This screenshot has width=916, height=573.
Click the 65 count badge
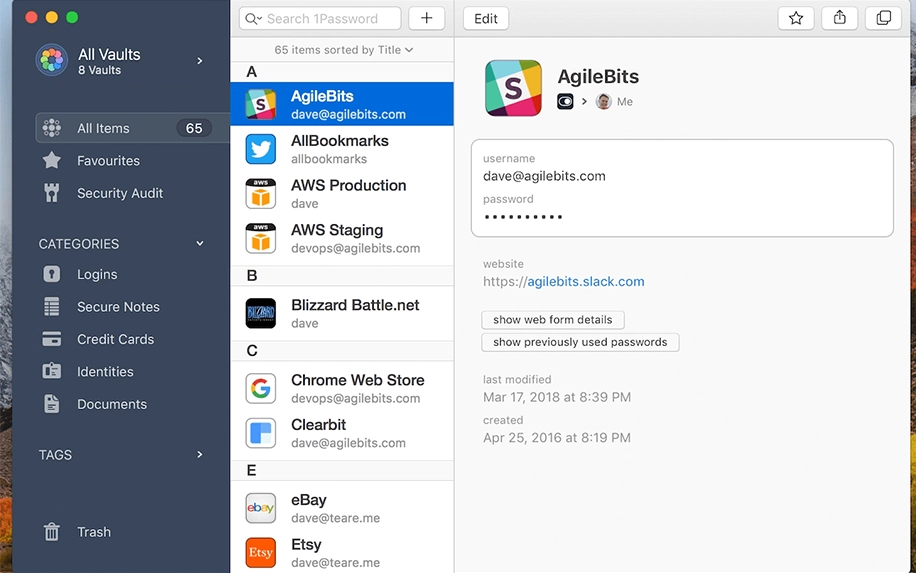coord(194,128)
